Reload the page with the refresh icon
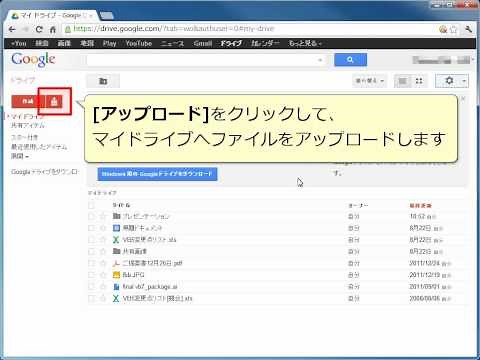Image resolution: width=480 pixels, height=360 pixels. (39, 29)
